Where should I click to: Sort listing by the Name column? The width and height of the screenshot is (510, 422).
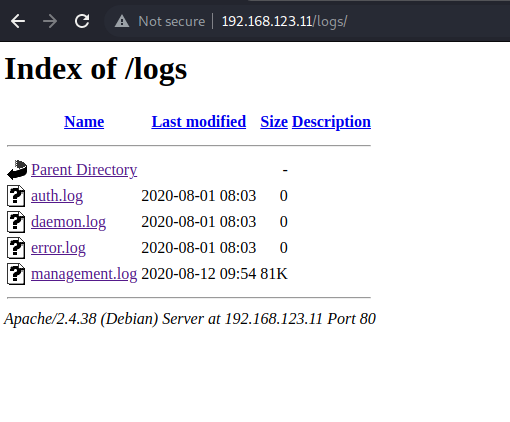tap(84, 122)
